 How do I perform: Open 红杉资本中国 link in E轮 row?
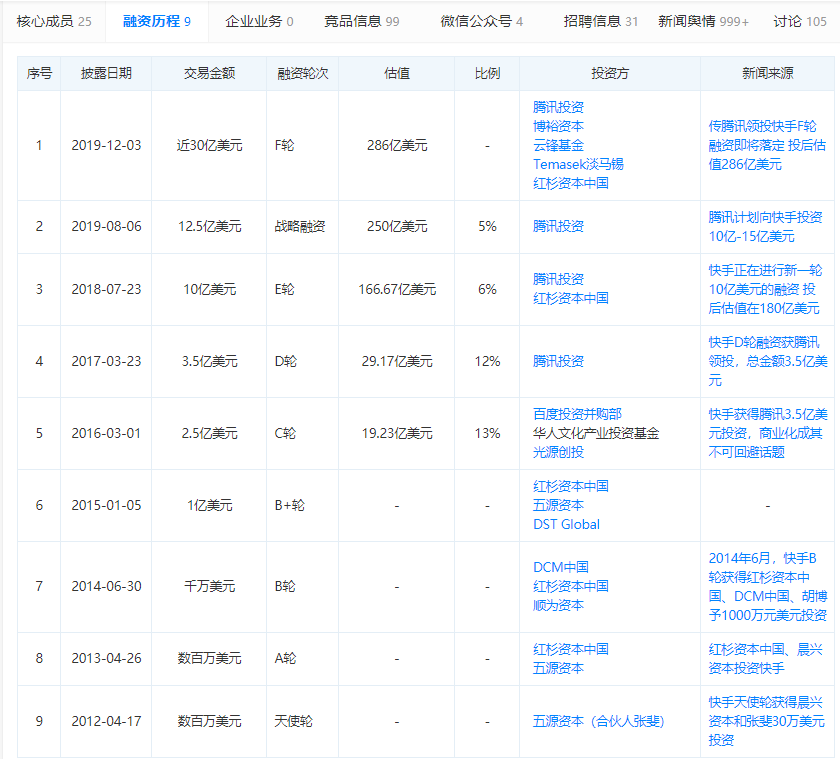pos(571,298)
